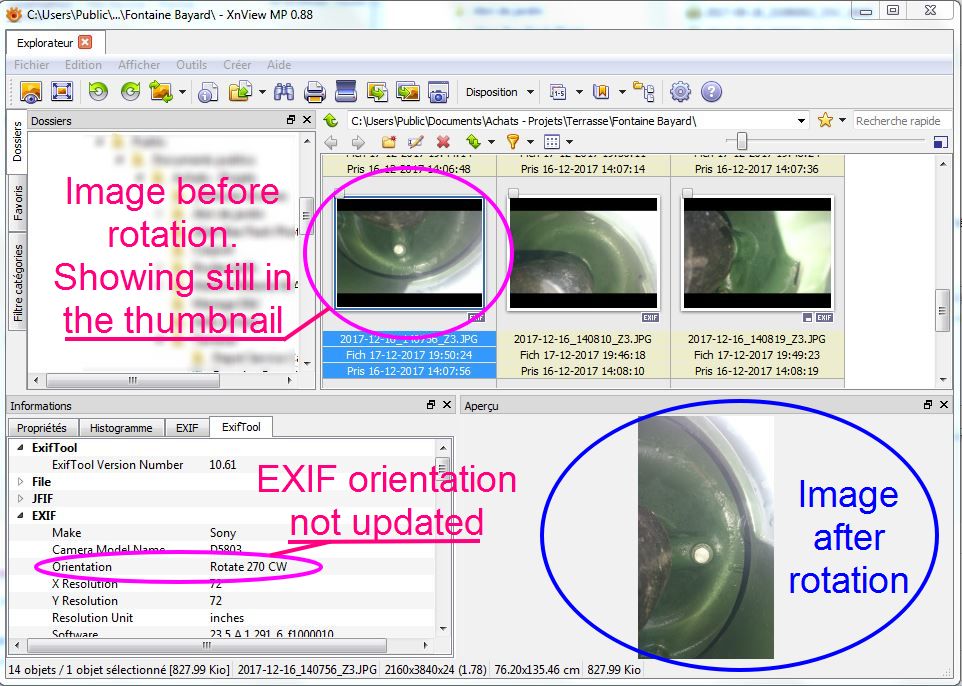
Task: Select the 2017-12-16_140810_Z3.JPG thumbnail
Action: tap(583, 253)
